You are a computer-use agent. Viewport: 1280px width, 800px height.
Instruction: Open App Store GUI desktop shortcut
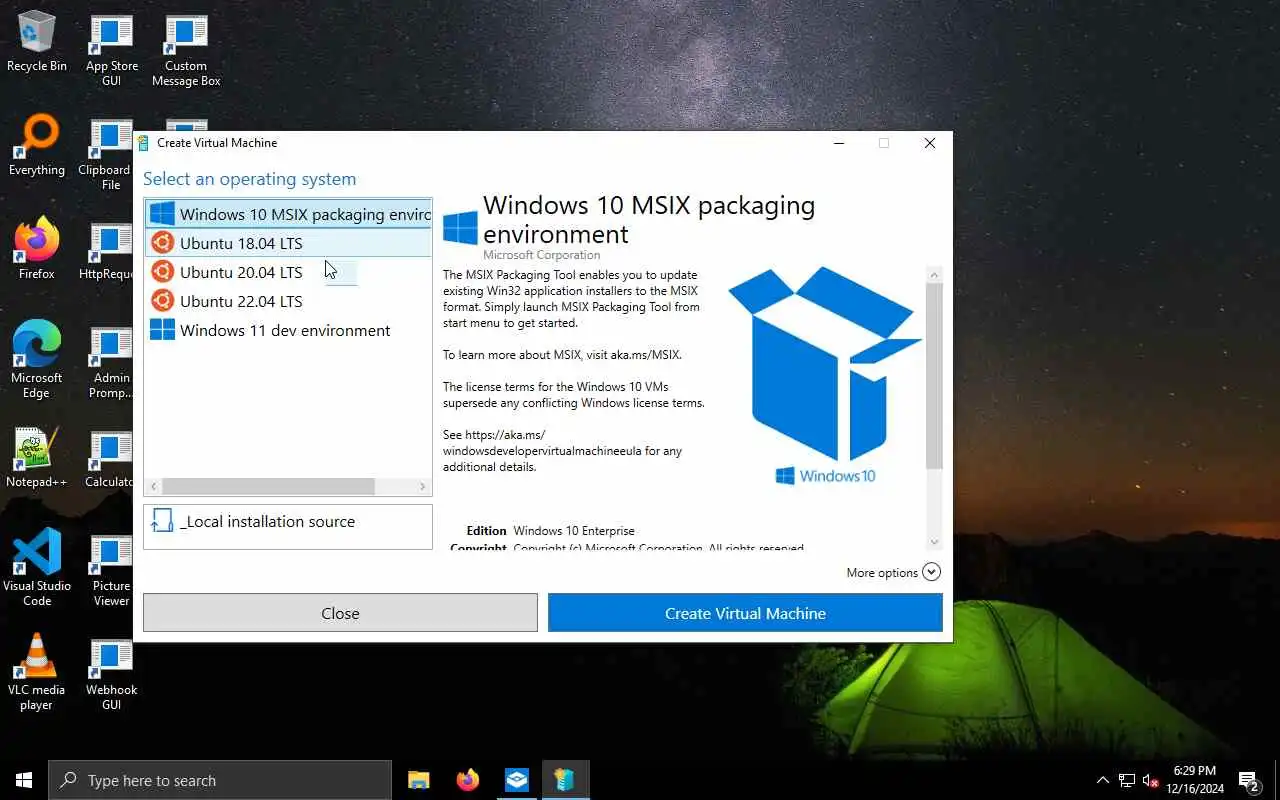coord(111,50)
